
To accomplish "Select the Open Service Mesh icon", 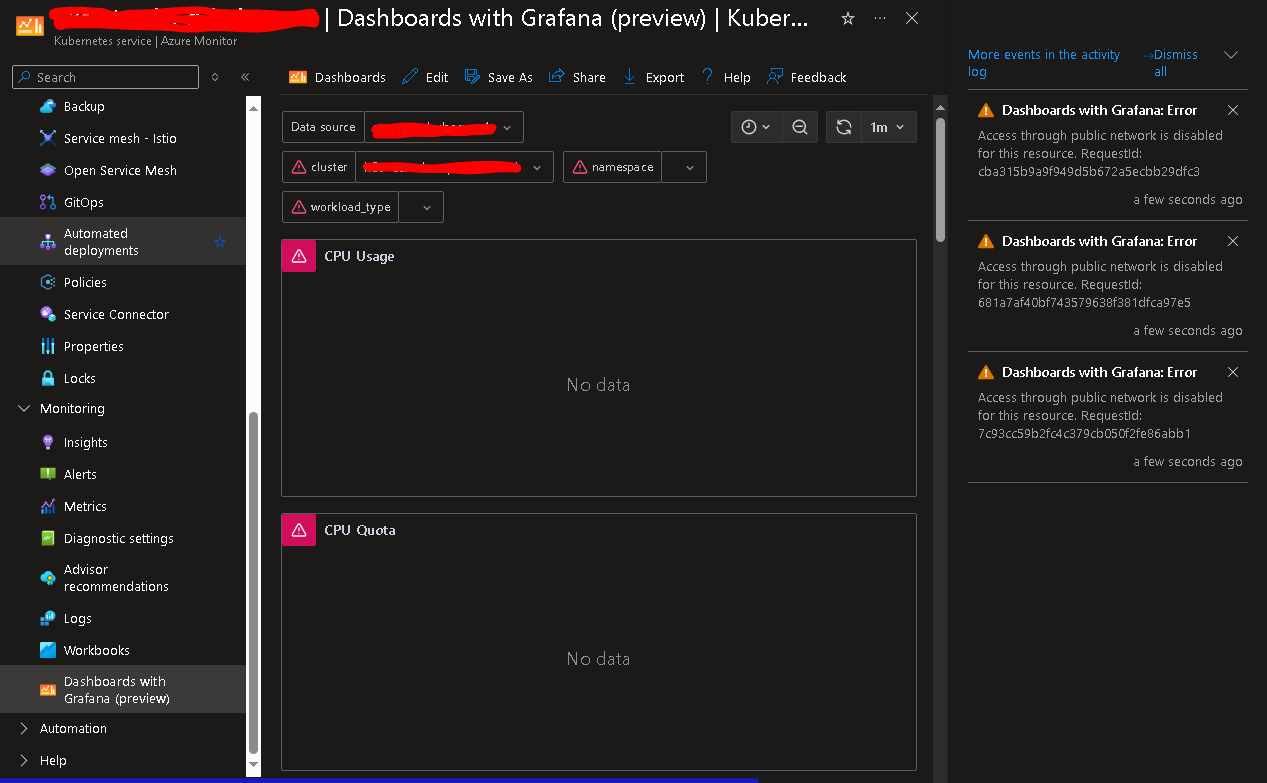I will point(48,170).
